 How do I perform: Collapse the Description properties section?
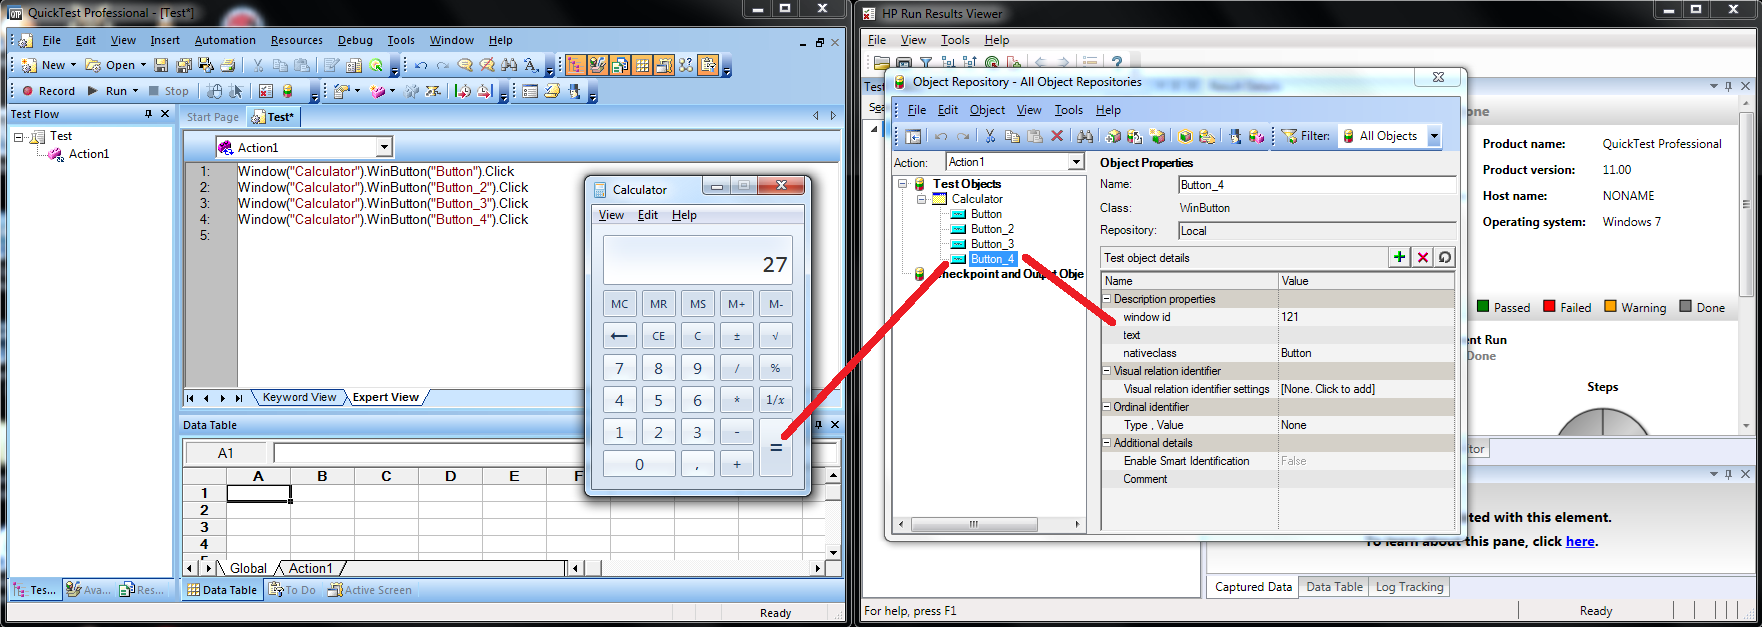tap(1107, 299)
